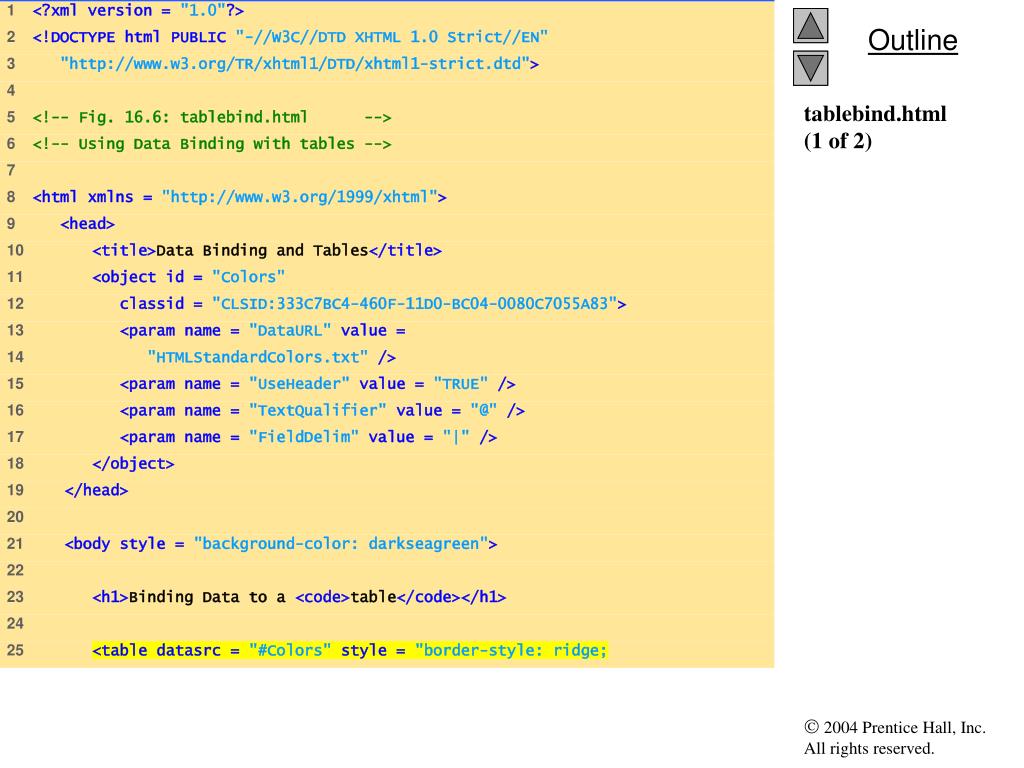The image size is (1024, 768).
Task: Click the FieldDelim param code line
Action: [308, 437]
